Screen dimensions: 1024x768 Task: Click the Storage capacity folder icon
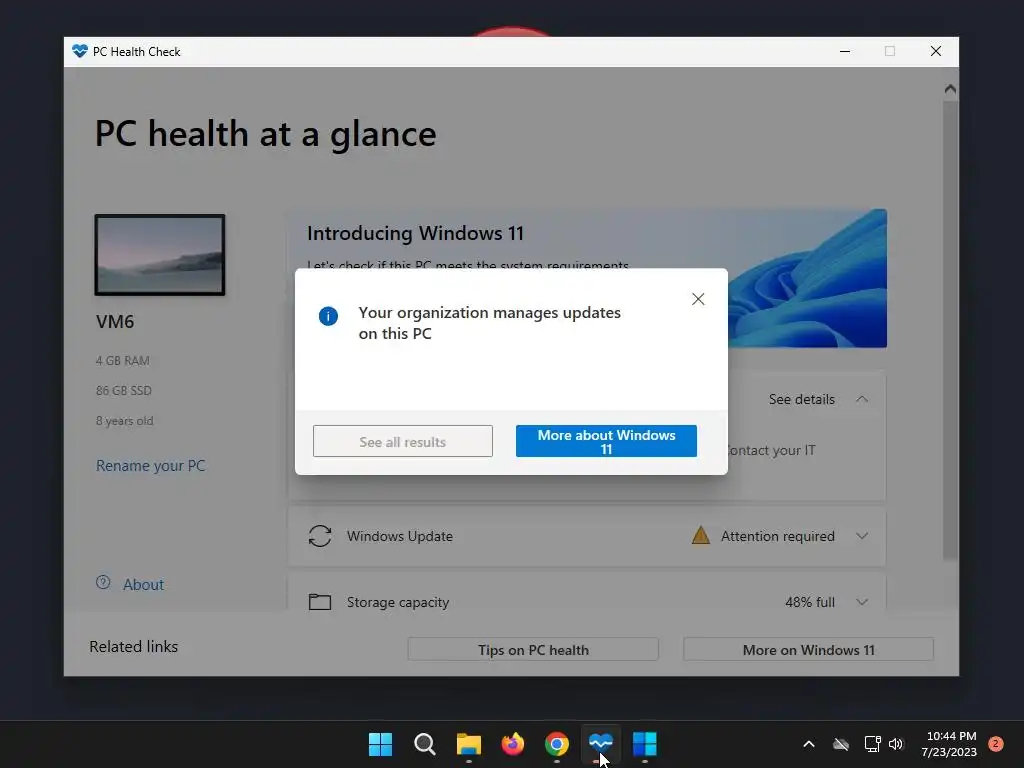[320, 601]
